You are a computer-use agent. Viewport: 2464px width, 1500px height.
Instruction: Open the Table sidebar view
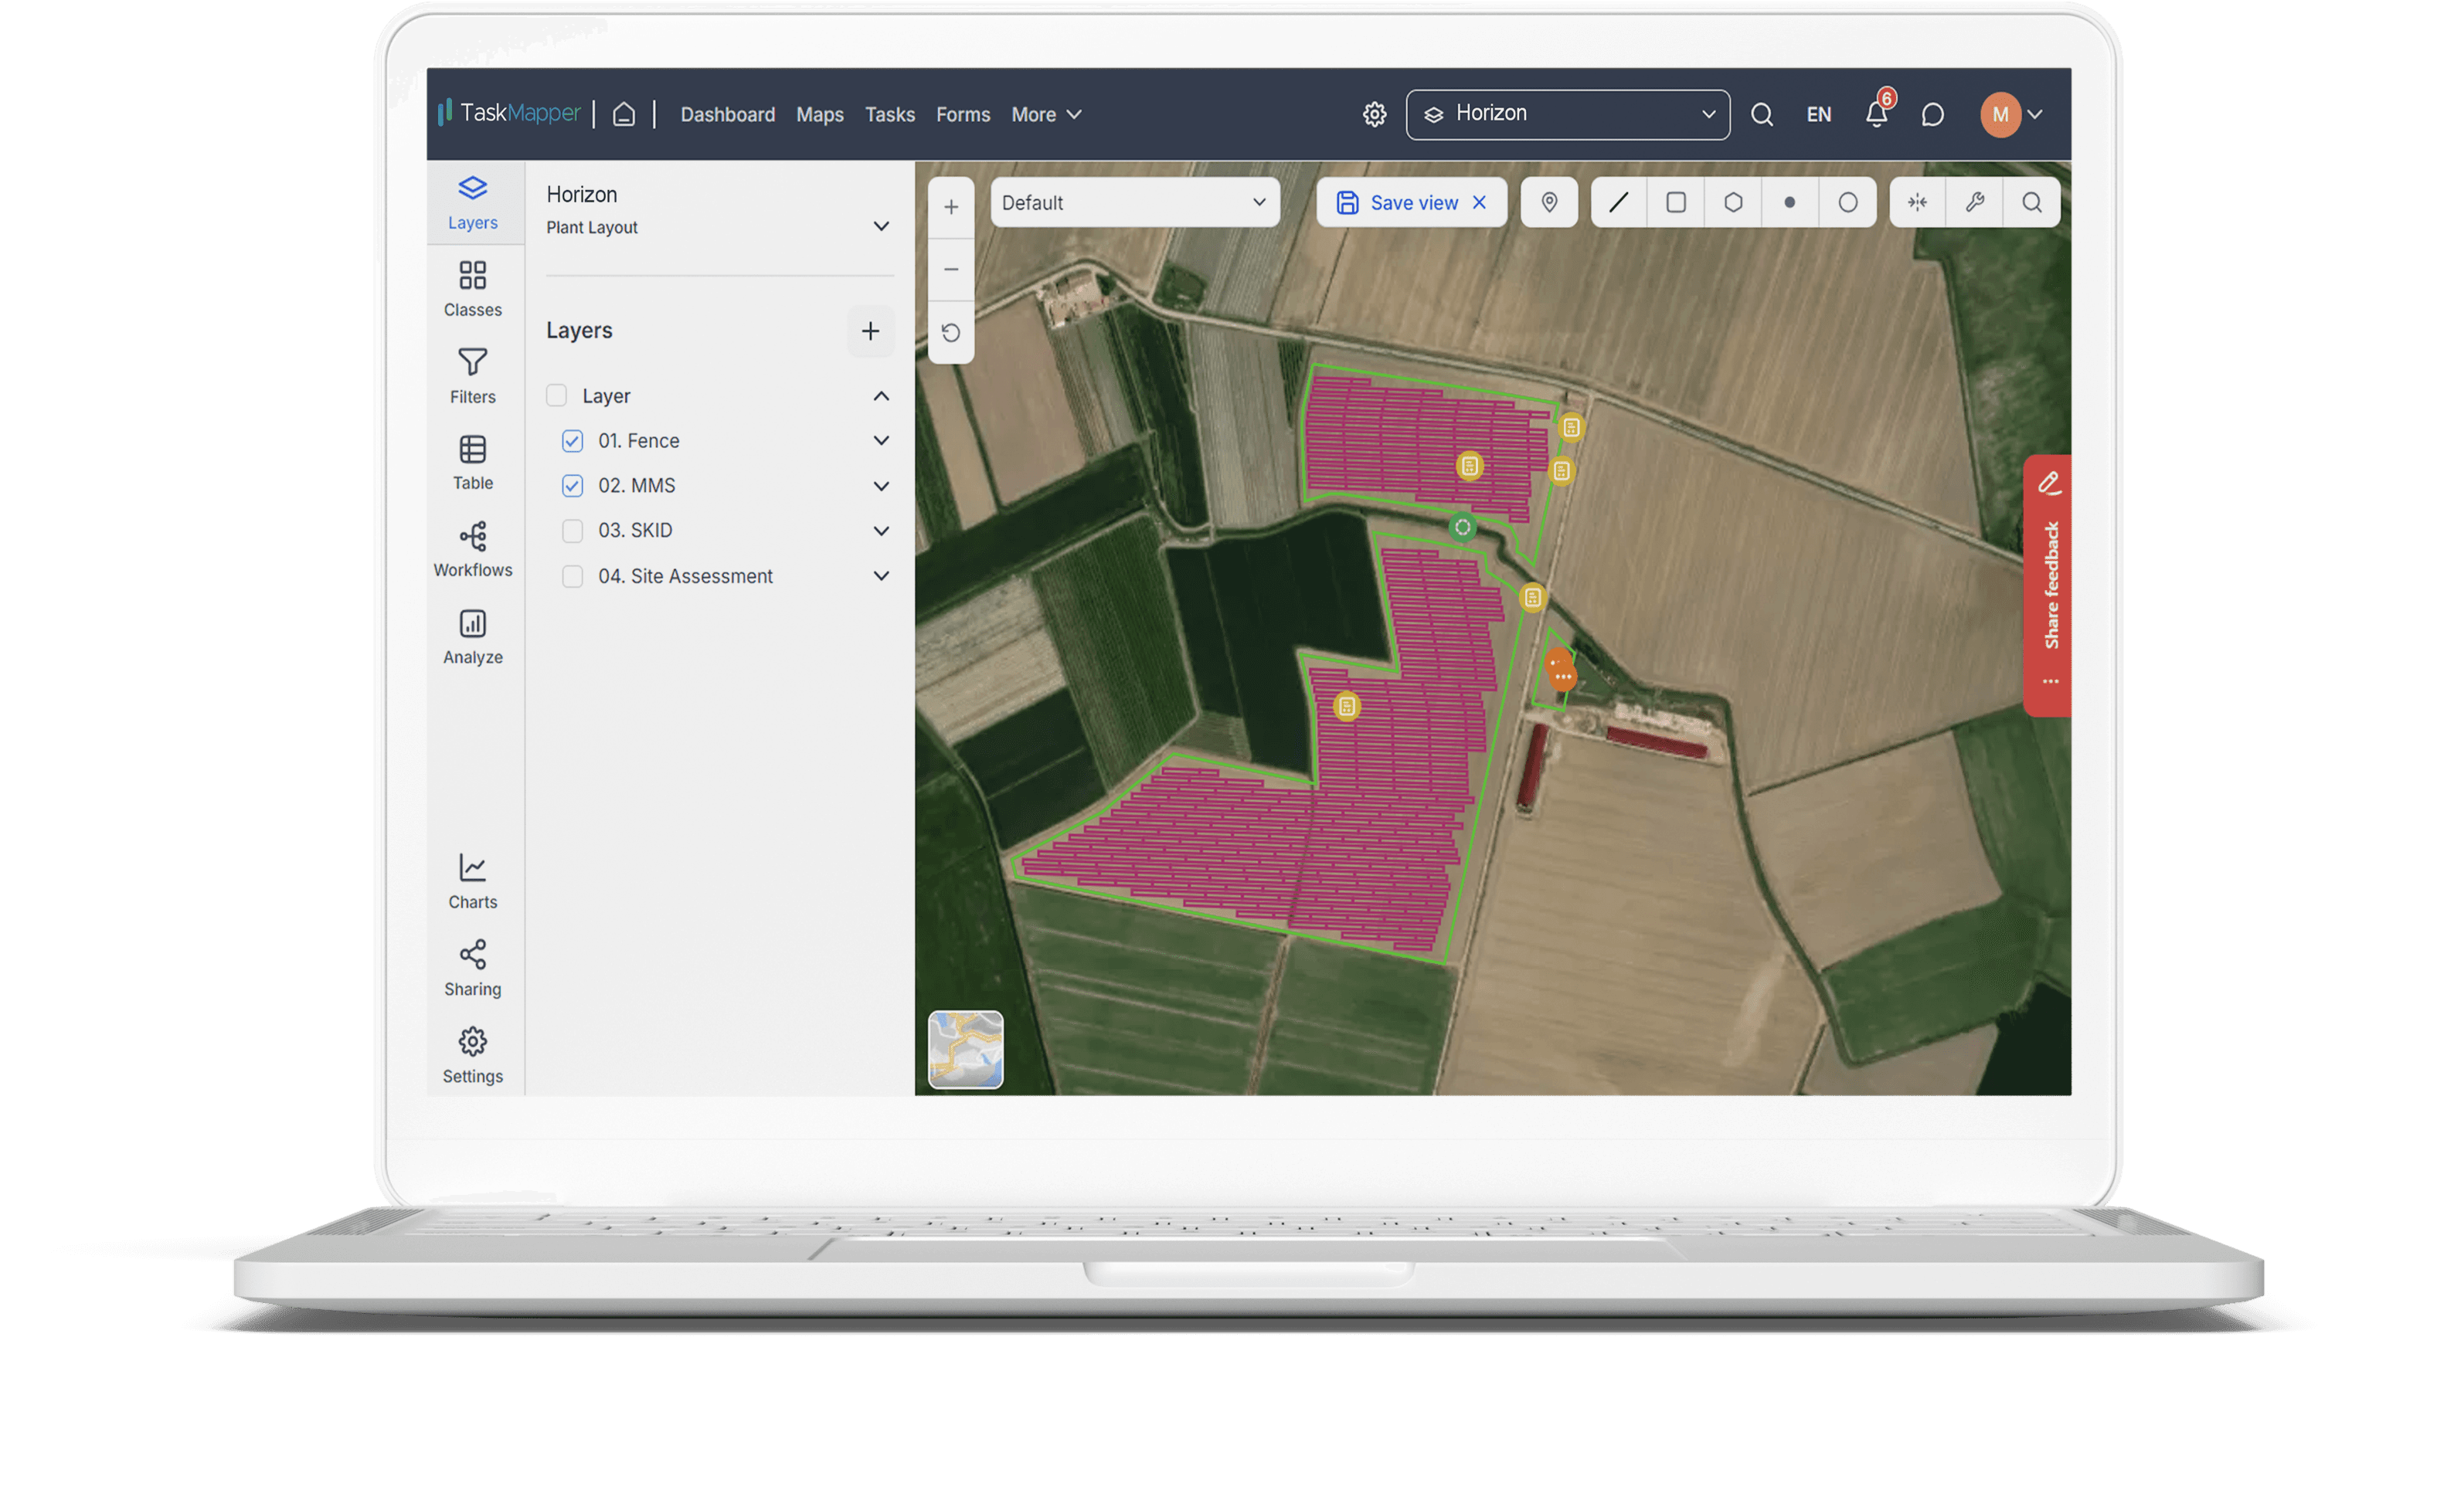click(472, 462)
